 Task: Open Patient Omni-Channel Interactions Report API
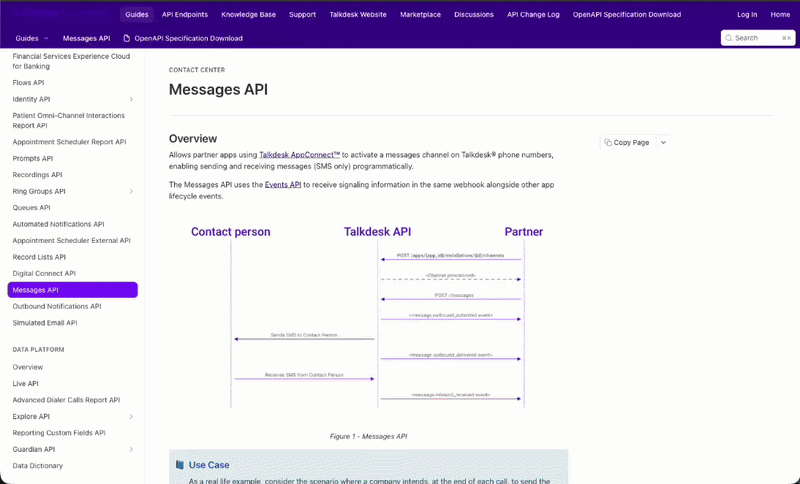click(69, 120)
